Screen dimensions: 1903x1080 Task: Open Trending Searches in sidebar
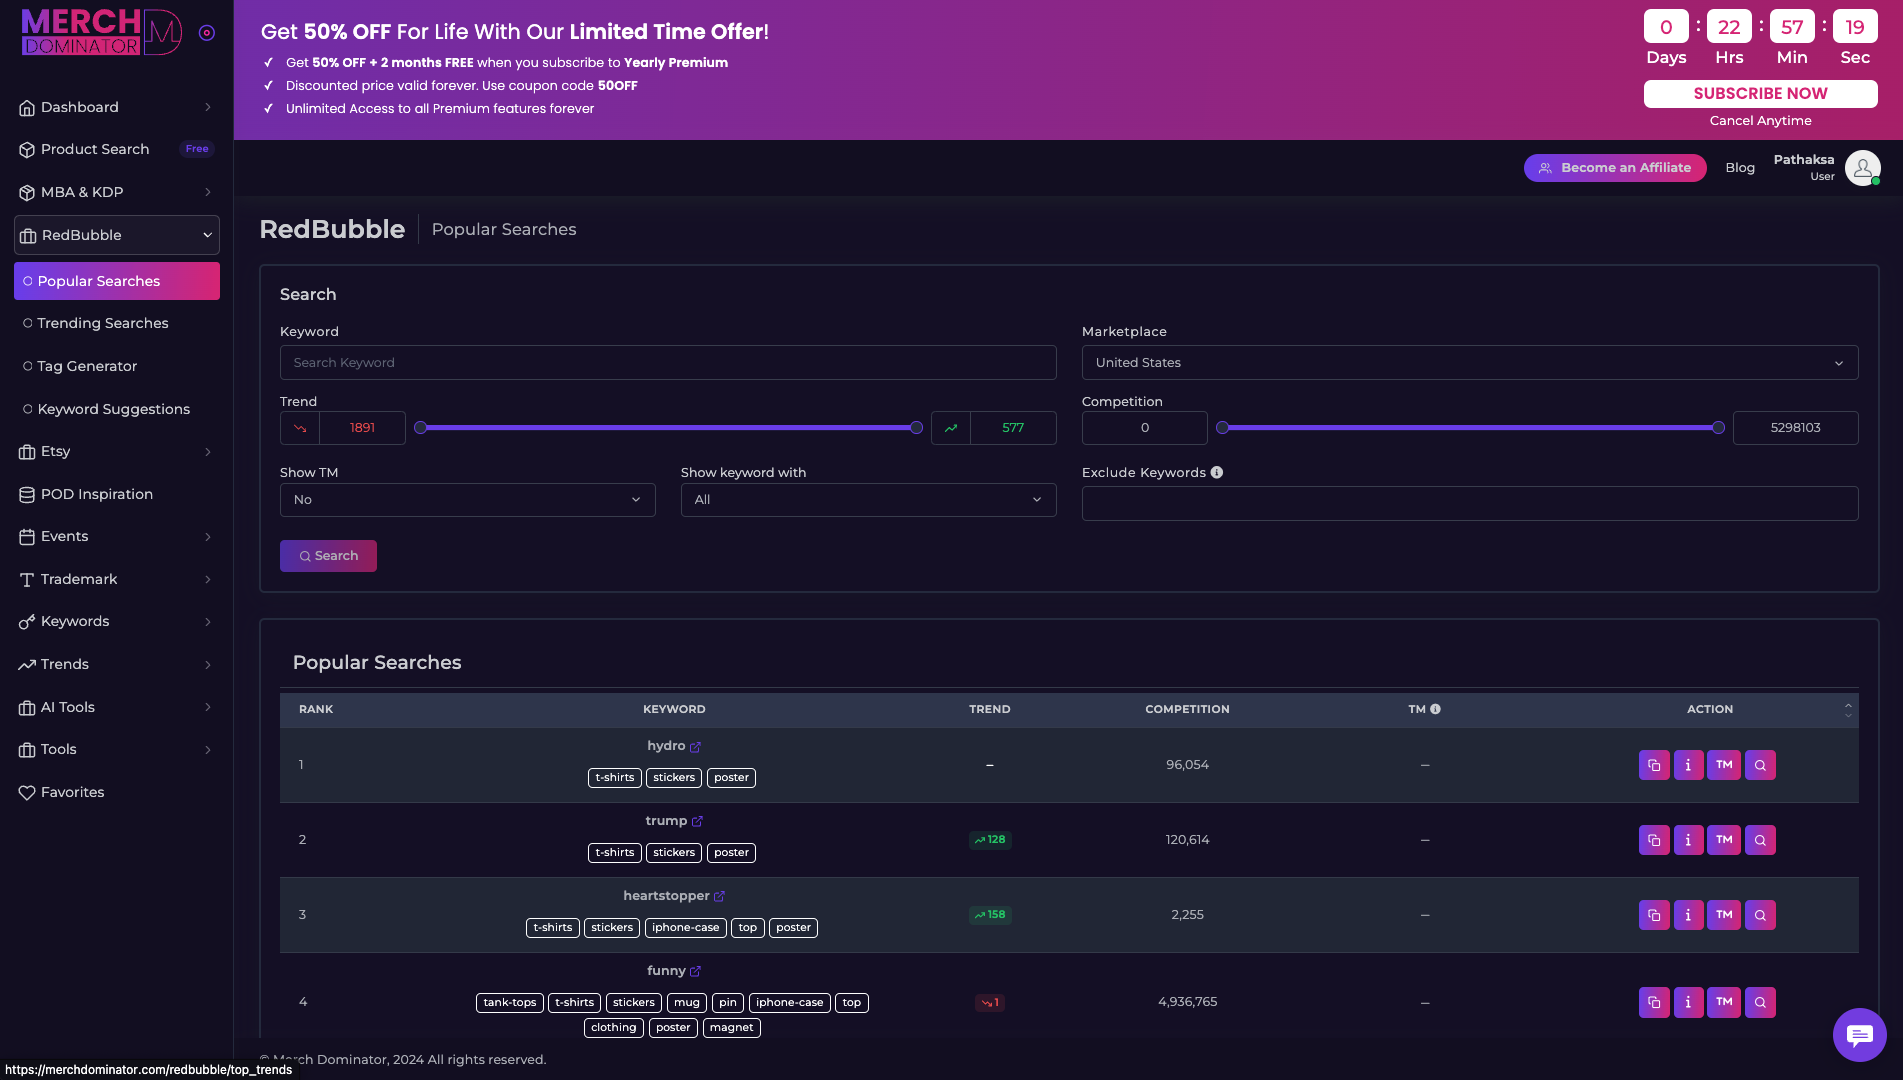coord(103,323)
